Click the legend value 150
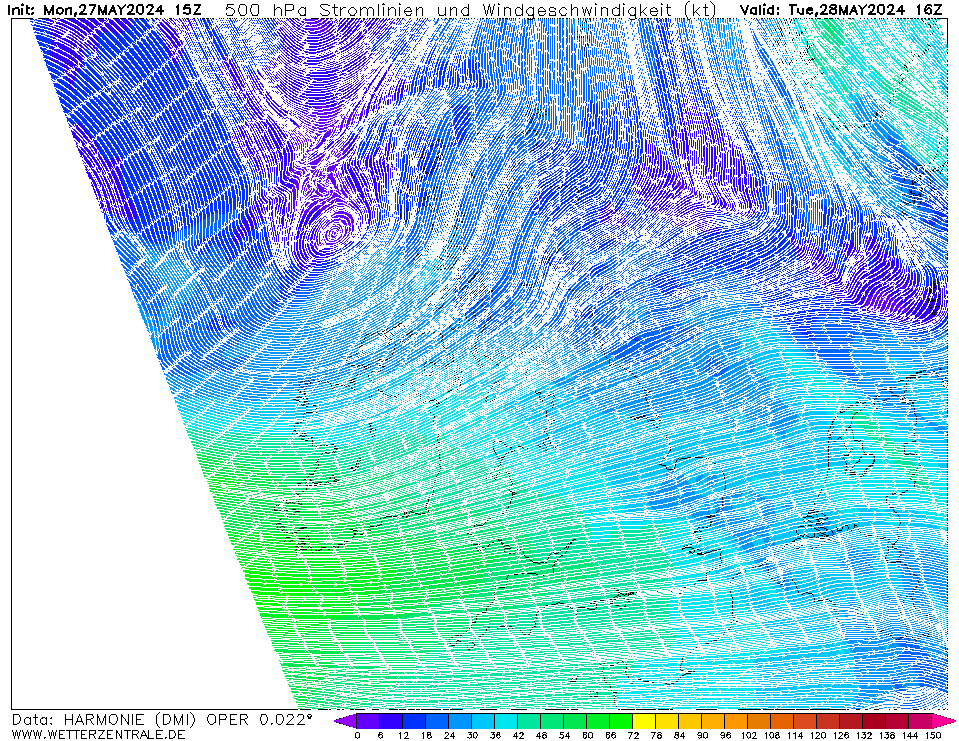Image resolution: width=959 pixels, height=741 pixels. coord(932,735)
